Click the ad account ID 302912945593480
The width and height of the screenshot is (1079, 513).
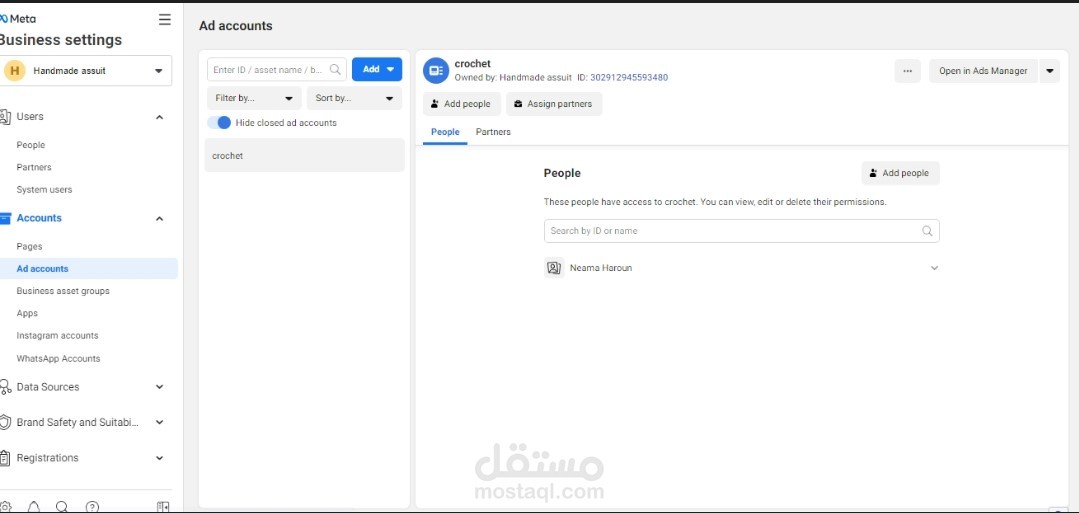click(x=629, y=78)
